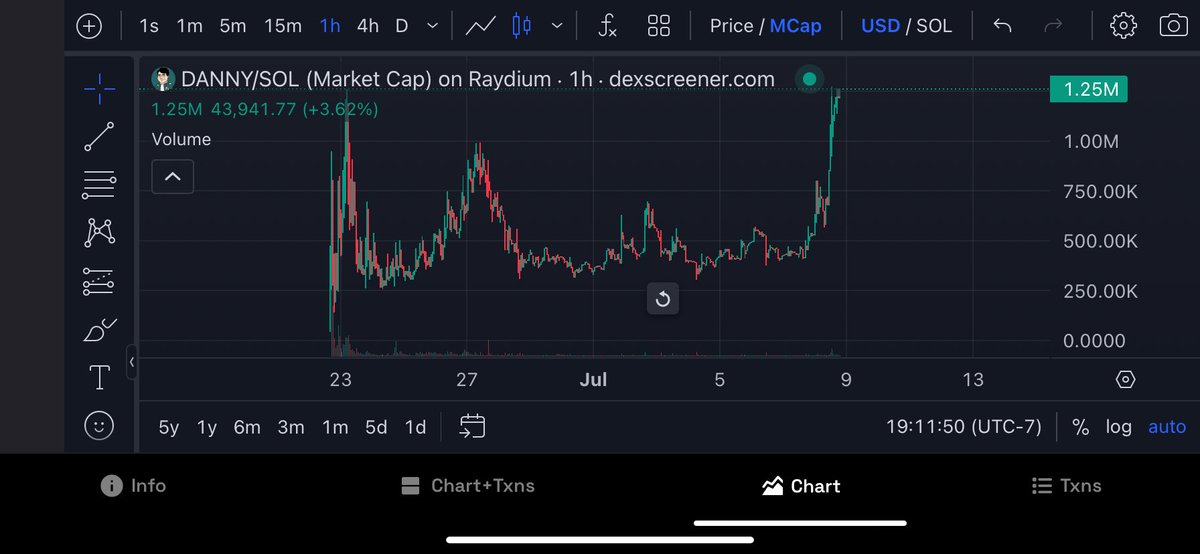
Task: Set the range to 1m in bottom bar
Action: [x=335, y=427]
